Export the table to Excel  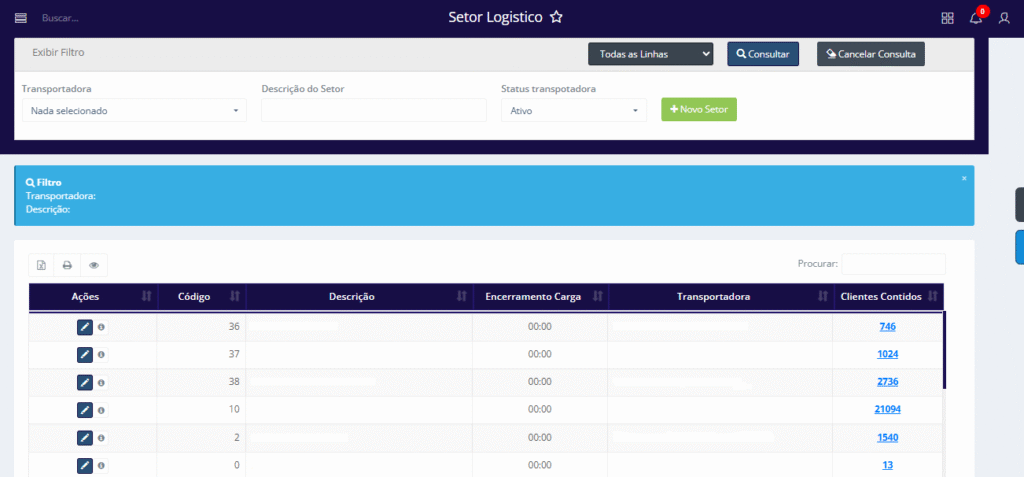(41, 265)
